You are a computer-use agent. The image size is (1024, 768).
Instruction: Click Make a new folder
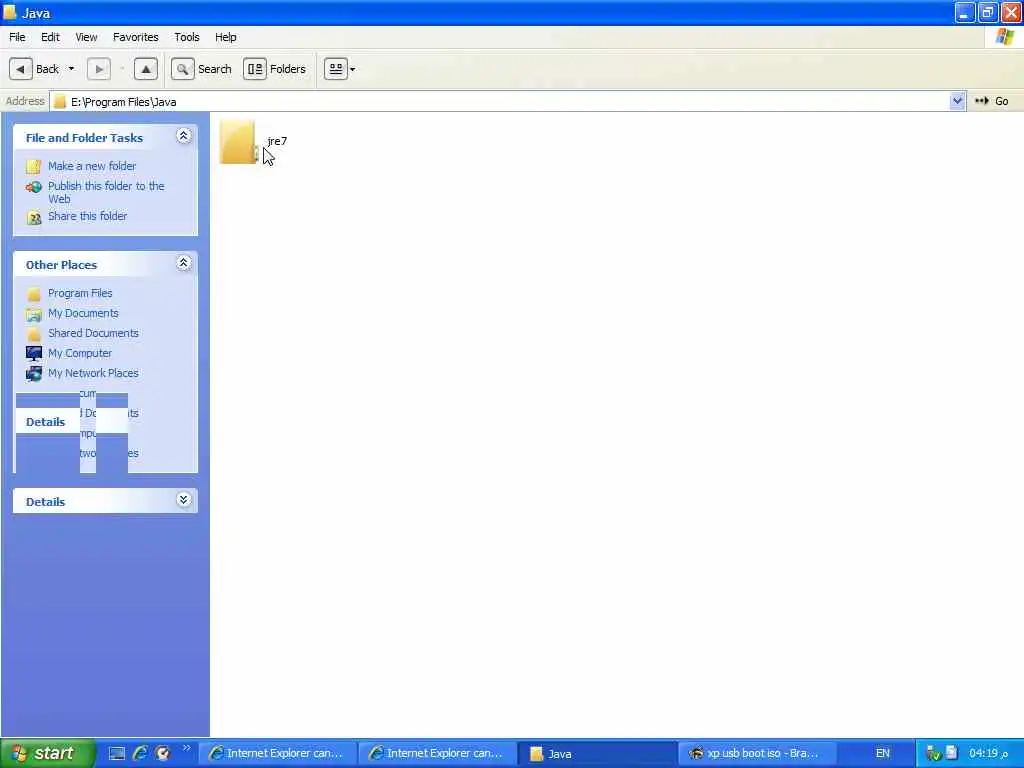pos(92,166)
